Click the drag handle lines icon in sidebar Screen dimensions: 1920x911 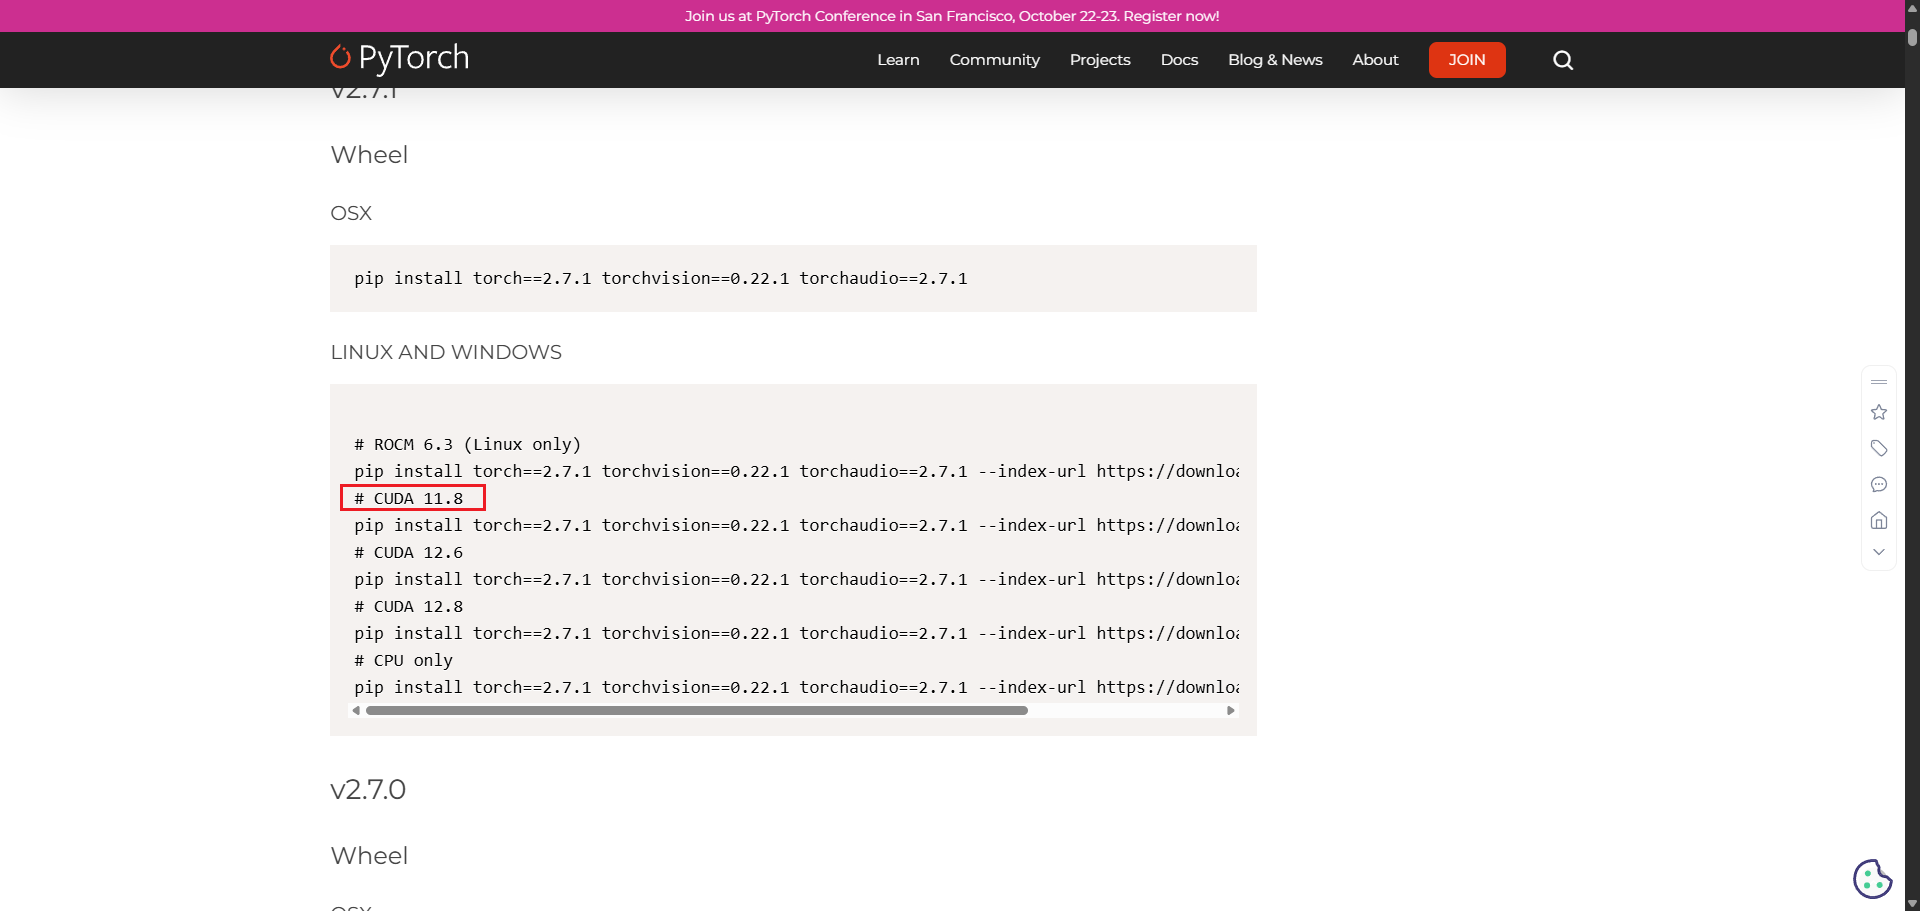1879,382
